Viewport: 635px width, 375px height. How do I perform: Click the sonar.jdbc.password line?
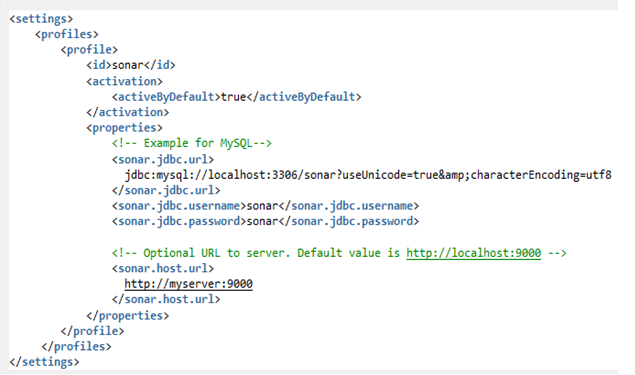pos(265,221)
